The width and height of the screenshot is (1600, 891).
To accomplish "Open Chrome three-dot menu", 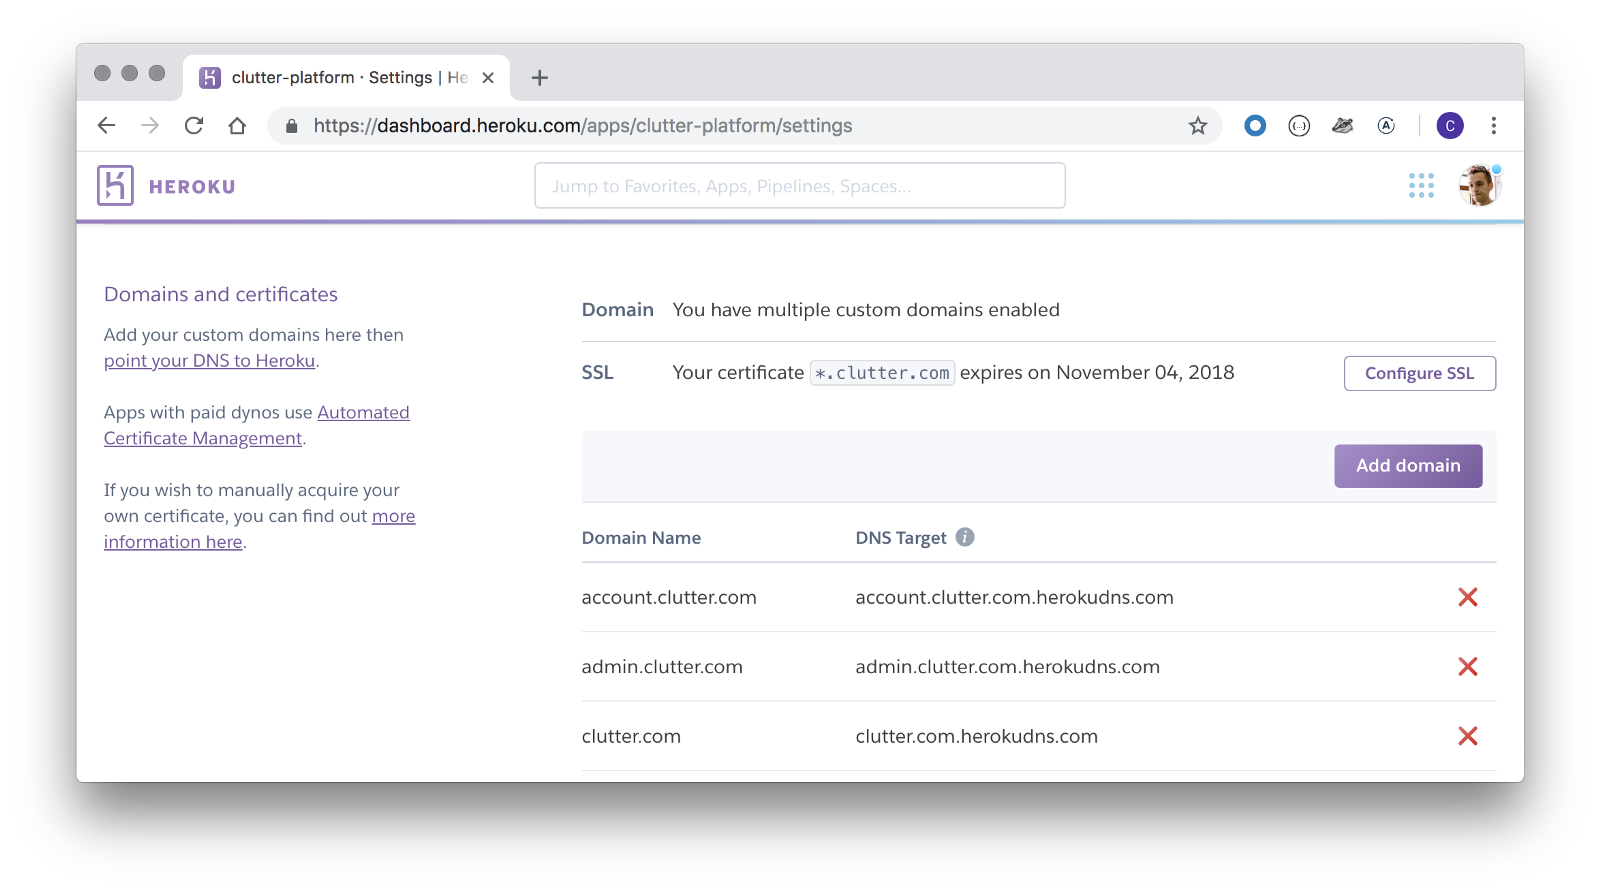I will (x=1494, y=125).
